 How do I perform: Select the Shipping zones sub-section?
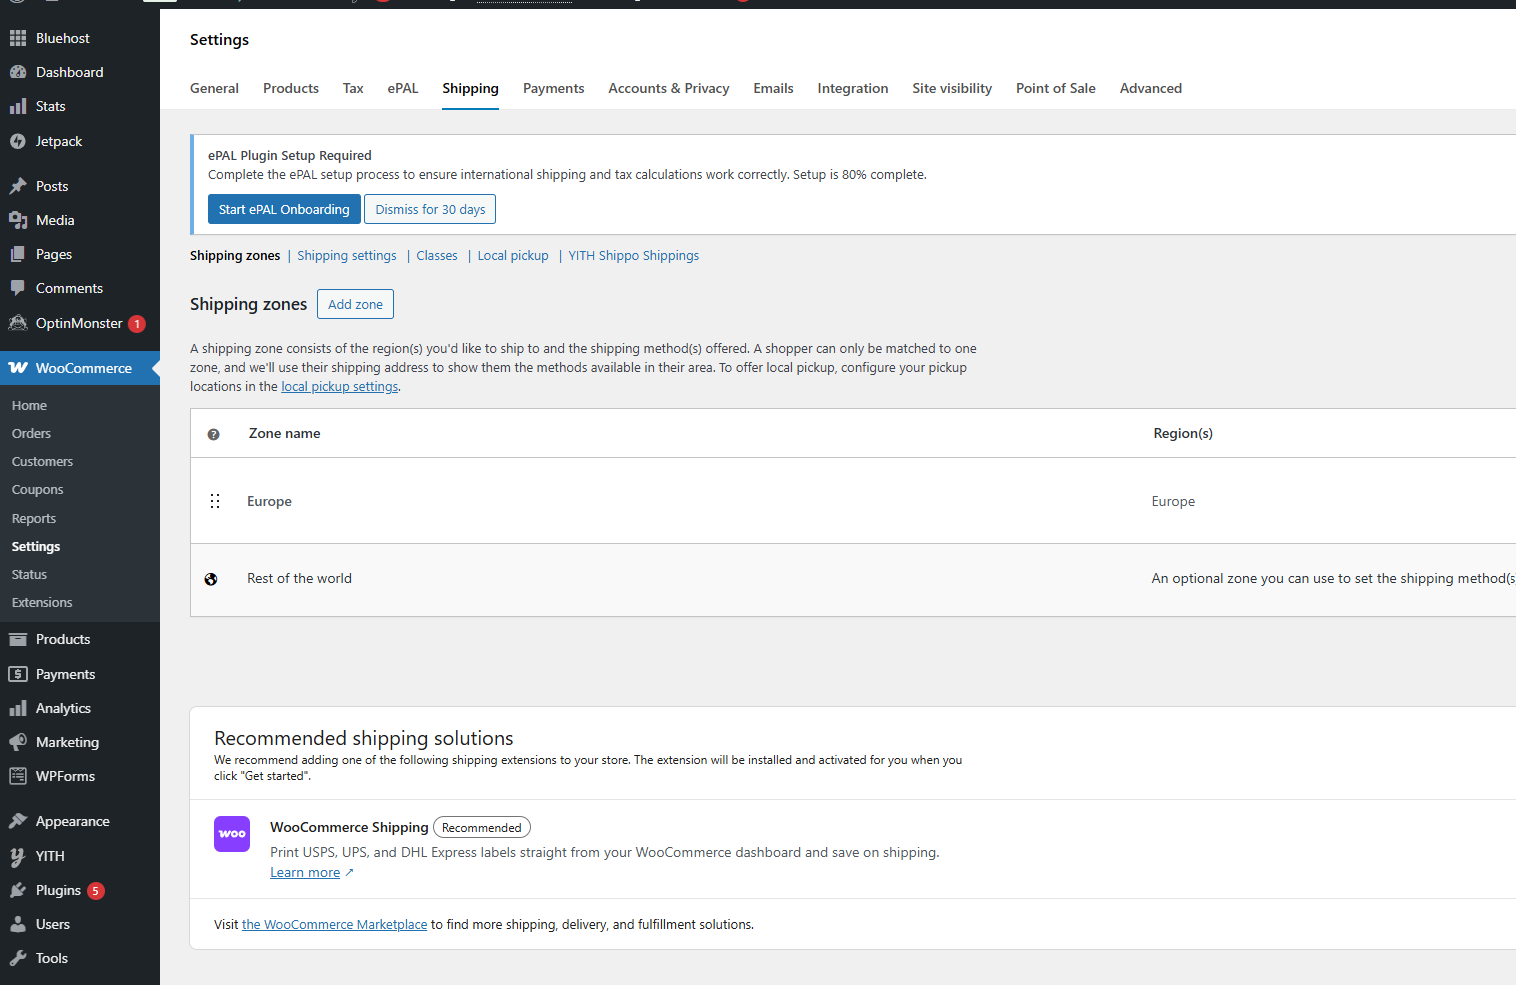coord(235,256)
